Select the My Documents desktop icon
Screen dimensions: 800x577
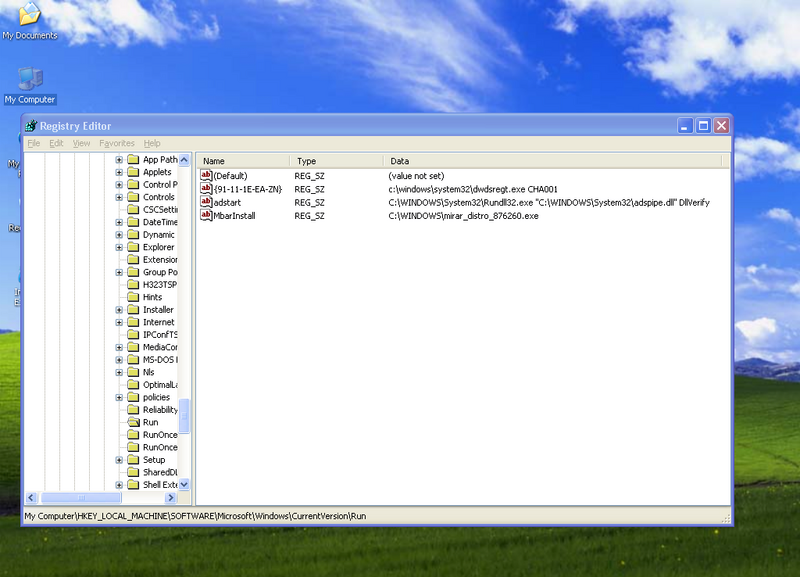coord(30,20)
